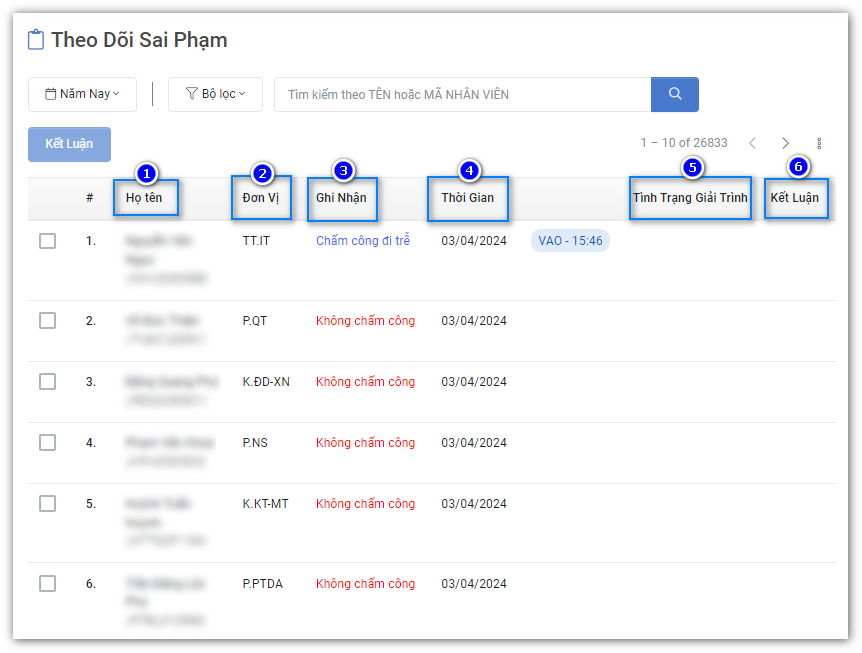
Task: Sort by the Họ tên column header
Action: (x=145, y=198)
